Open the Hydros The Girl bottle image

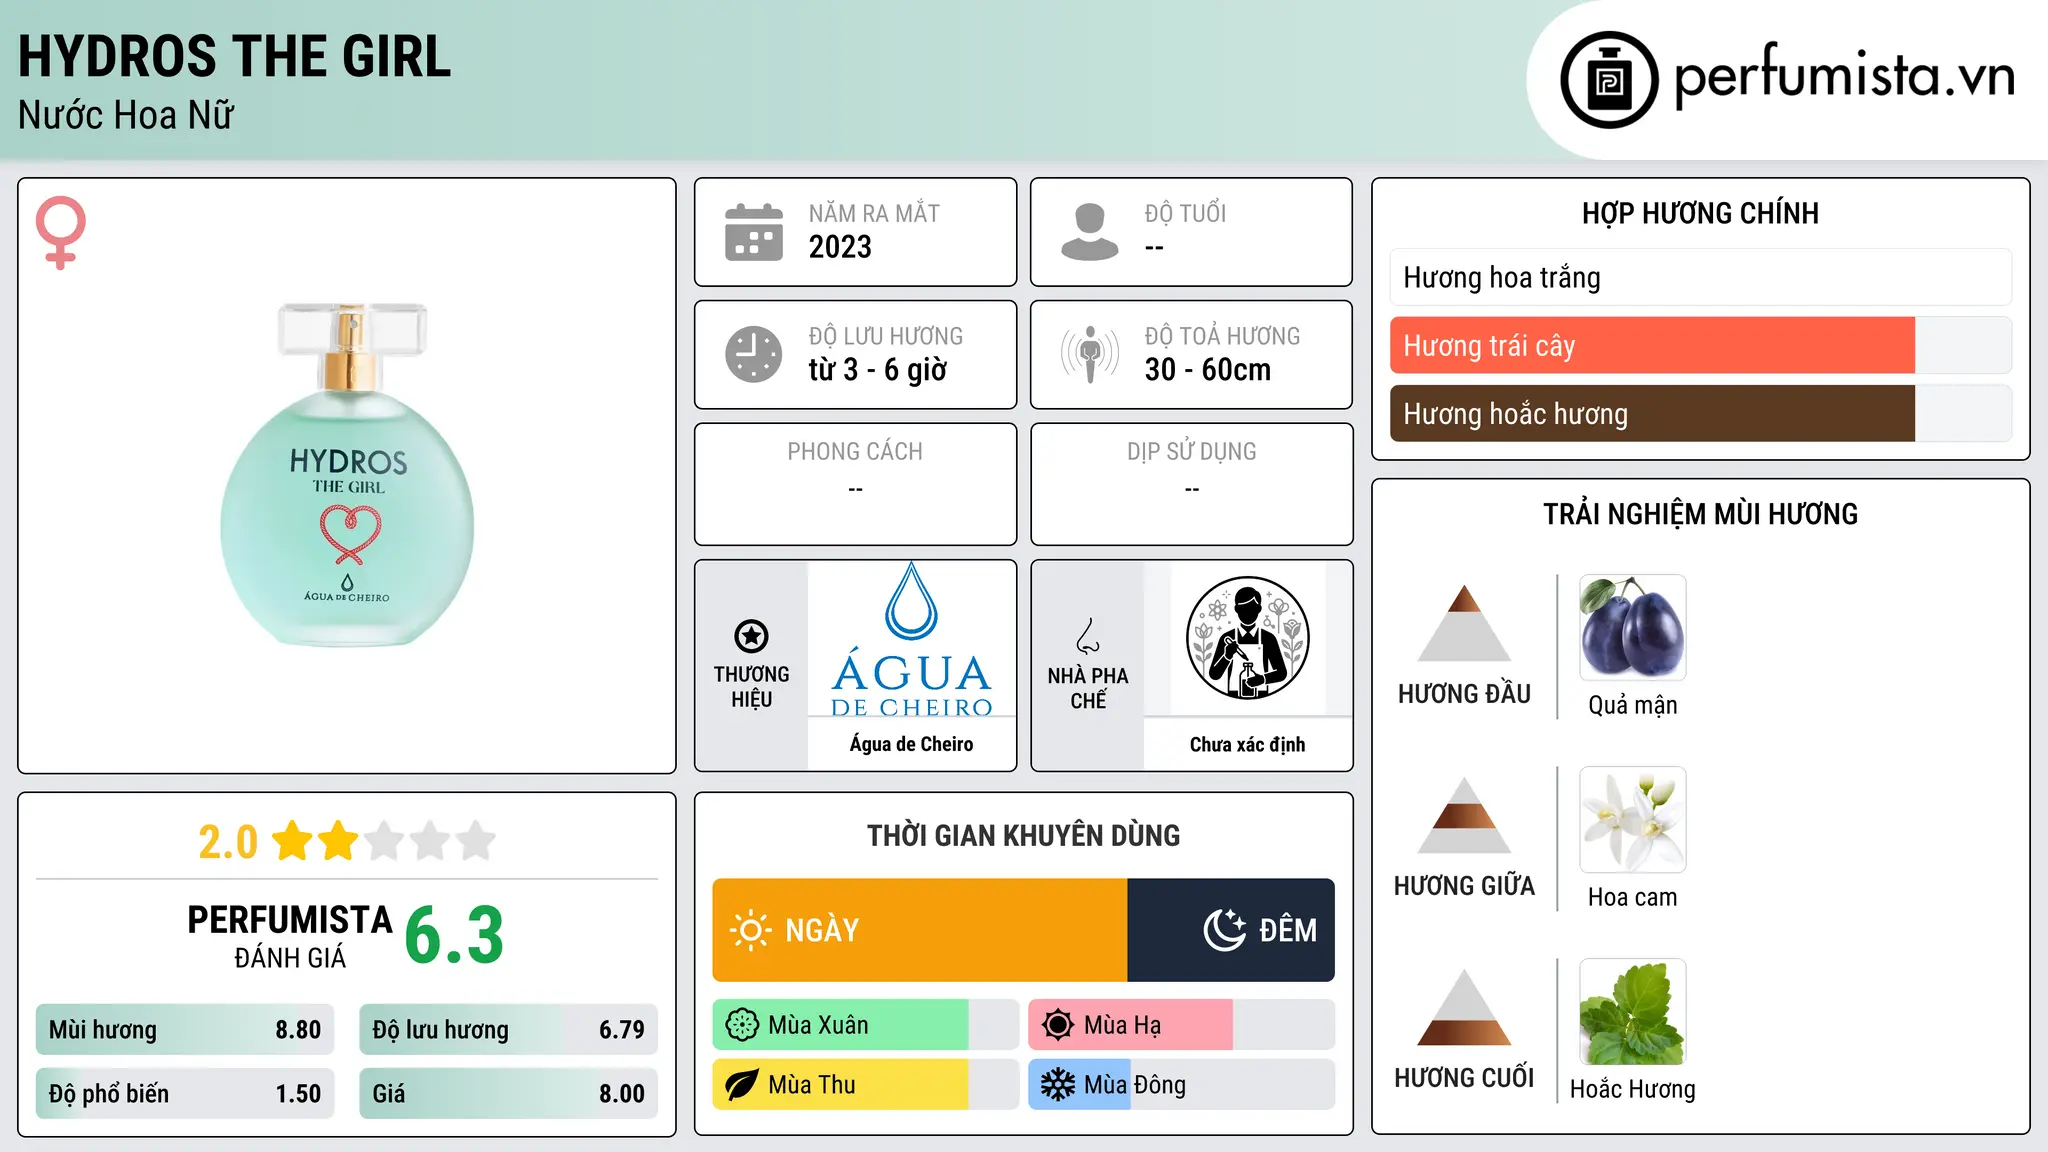click(347, 475)
